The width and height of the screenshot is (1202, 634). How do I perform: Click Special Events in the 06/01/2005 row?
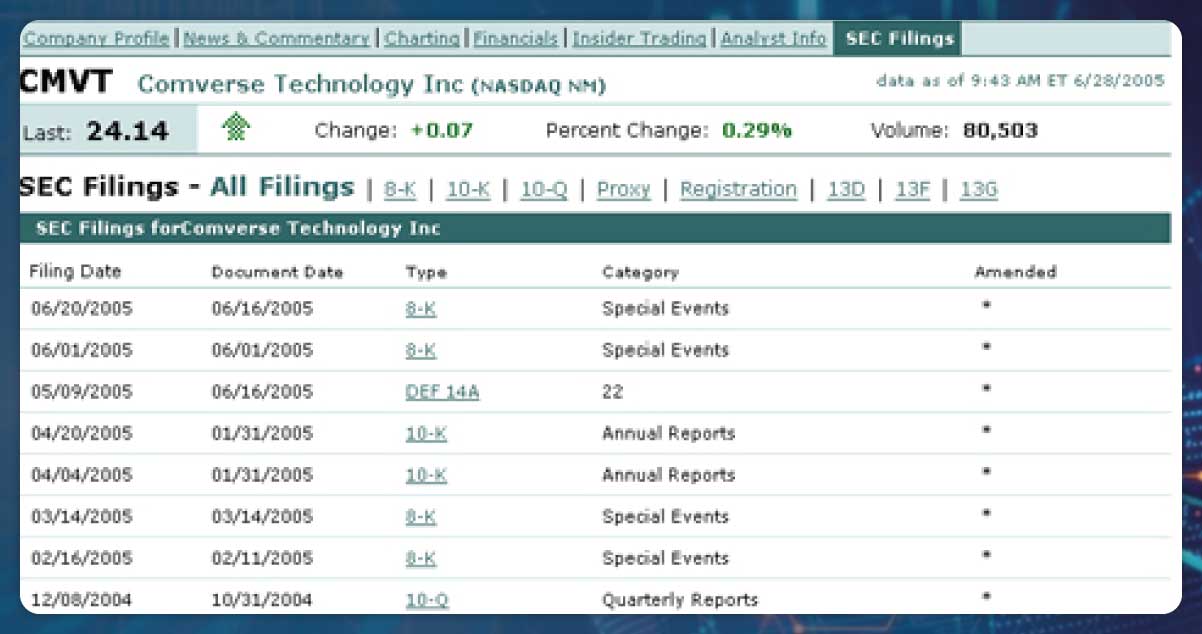click(665, 350)
